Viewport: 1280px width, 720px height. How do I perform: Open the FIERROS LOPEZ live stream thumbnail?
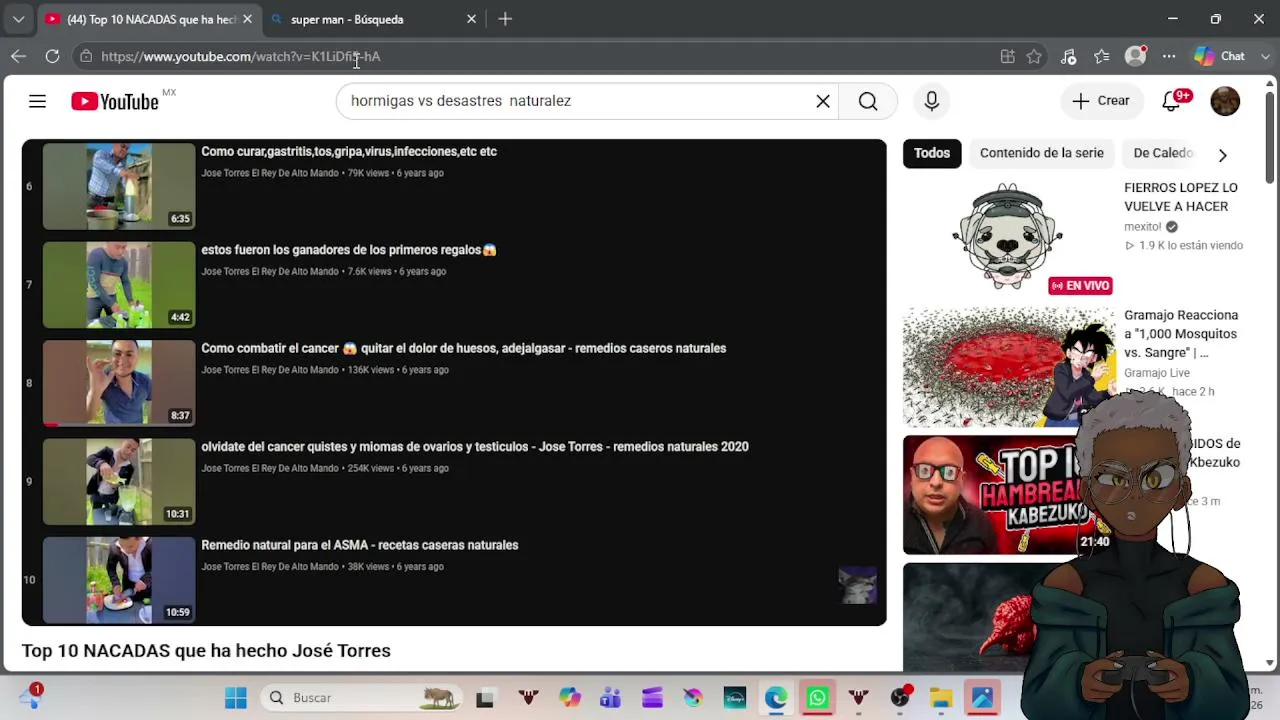[x=1009, y=237]
